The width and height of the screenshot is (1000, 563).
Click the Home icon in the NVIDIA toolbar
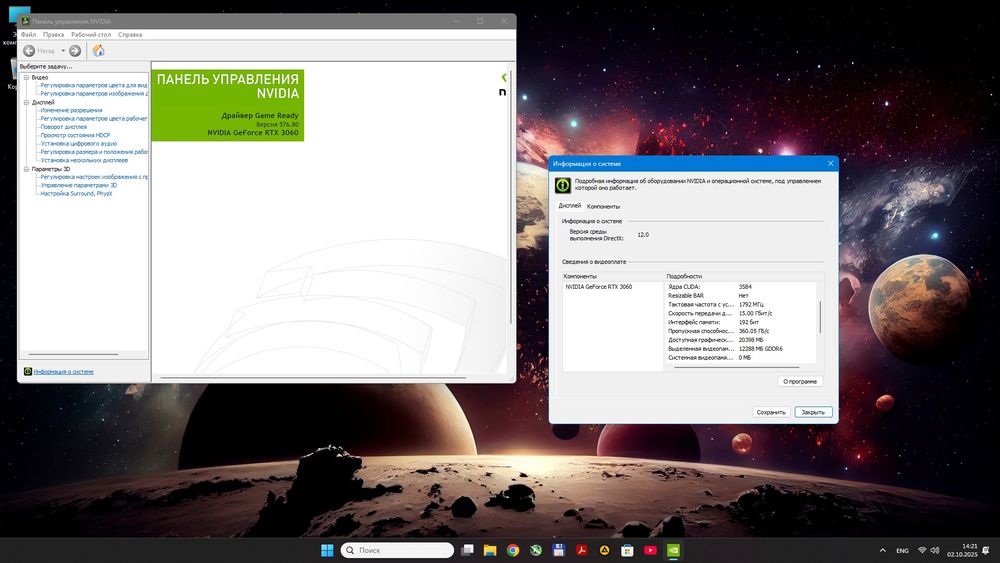click(98, 50)
